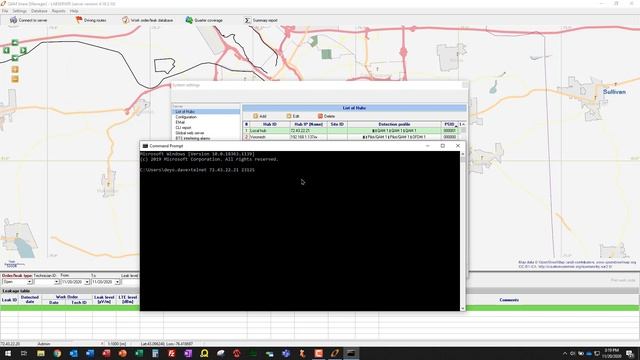Open Outlook from the taskbar
640x360 pixels.
[x=73, y=353]
